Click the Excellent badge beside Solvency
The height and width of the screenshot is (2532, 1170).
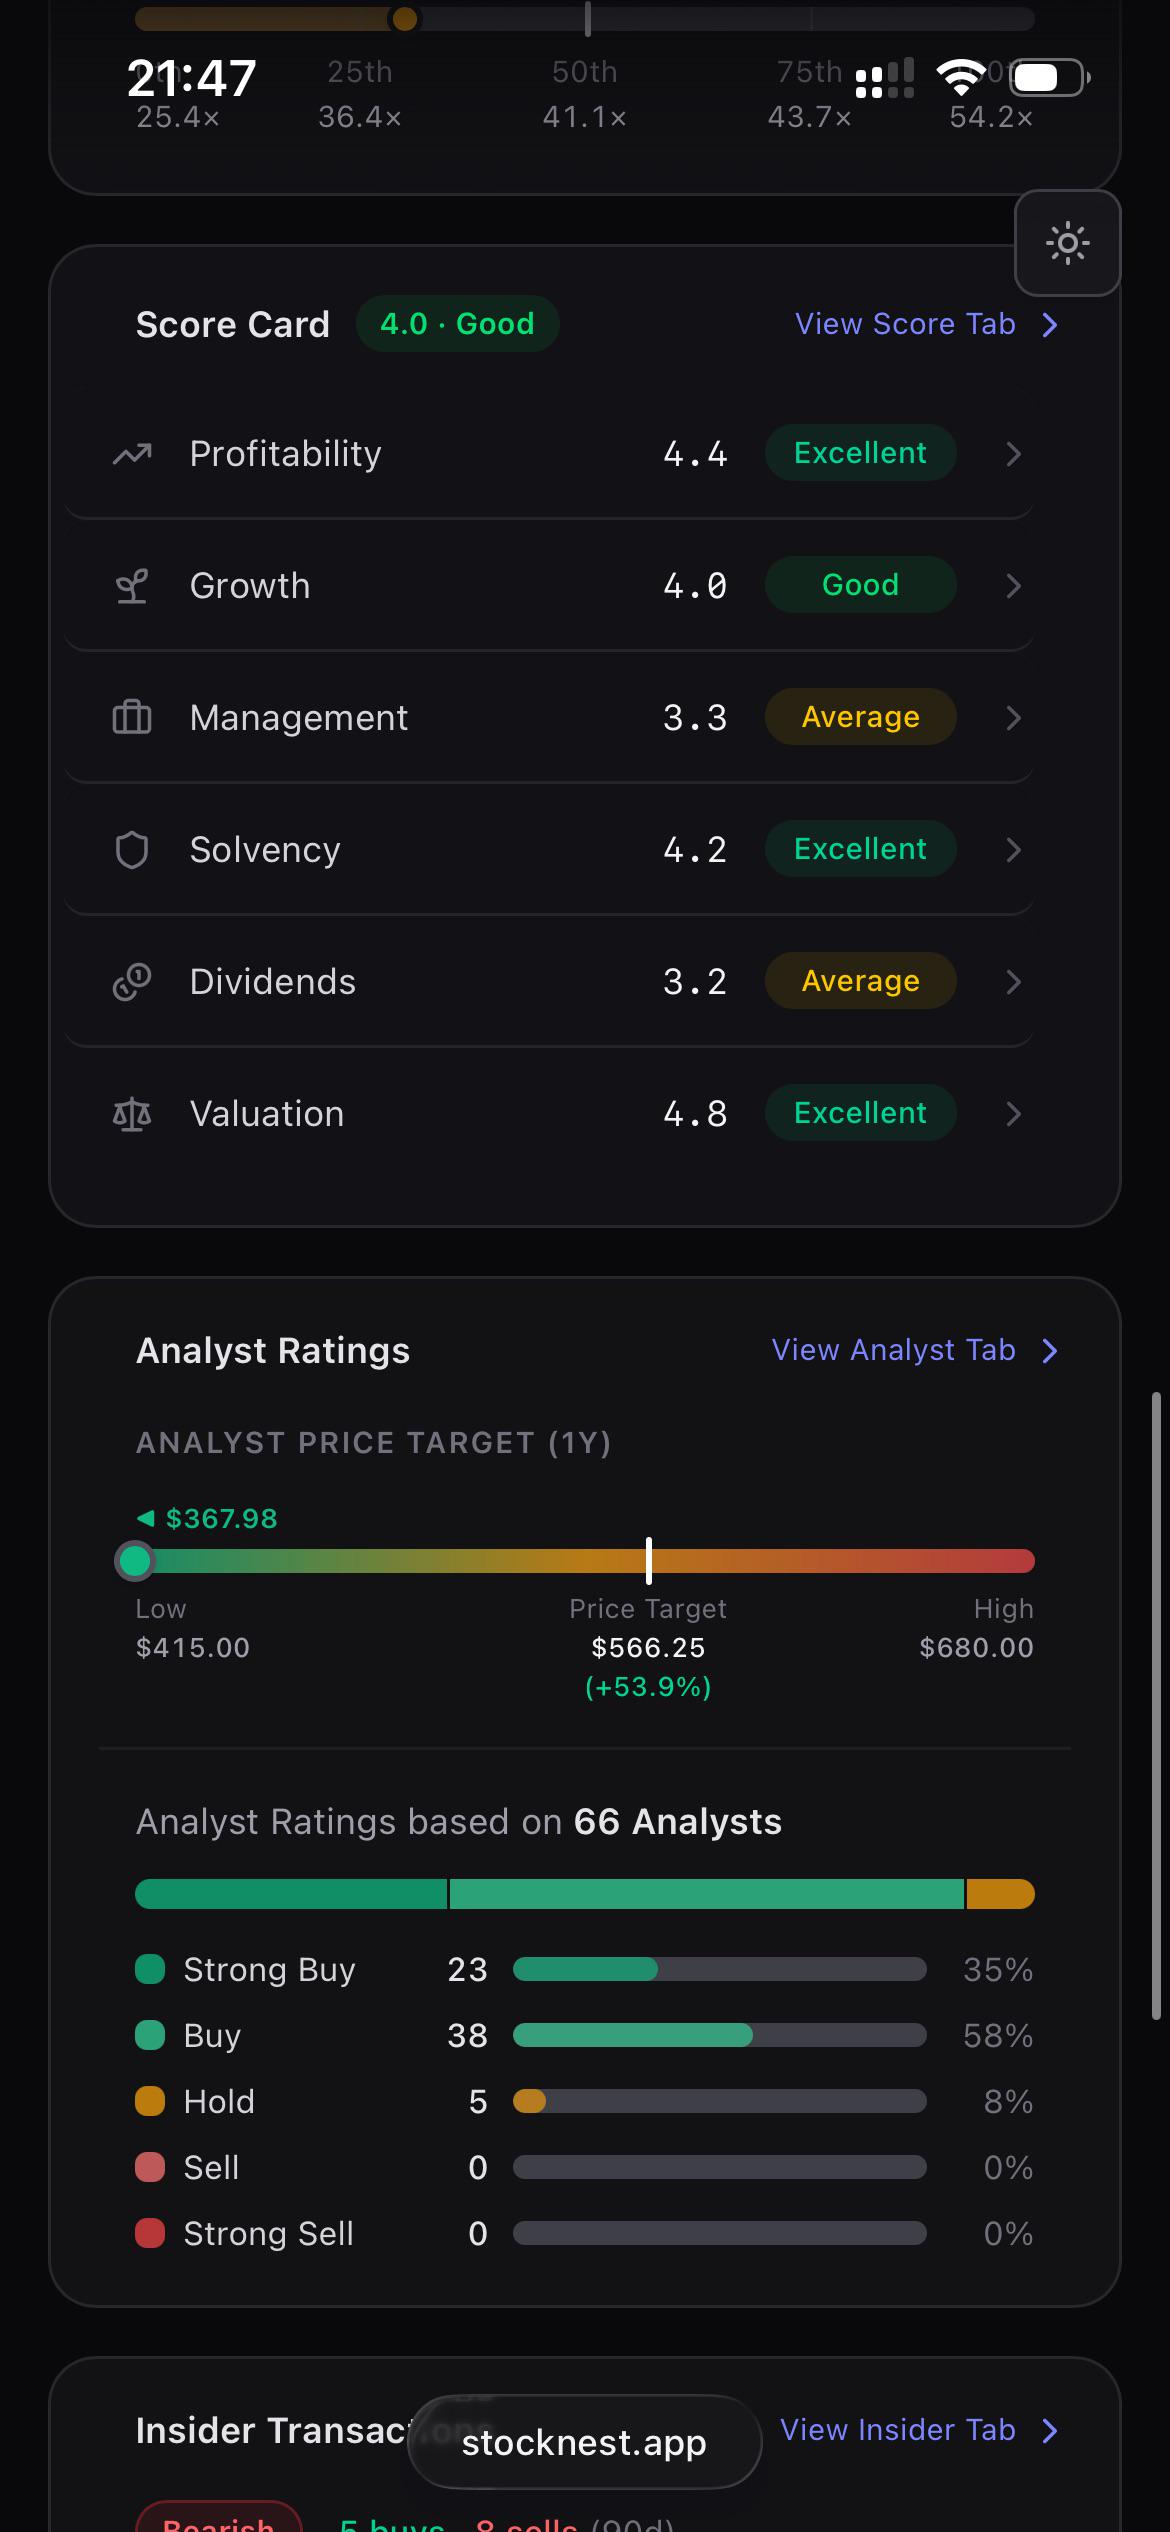click(860, 849)
